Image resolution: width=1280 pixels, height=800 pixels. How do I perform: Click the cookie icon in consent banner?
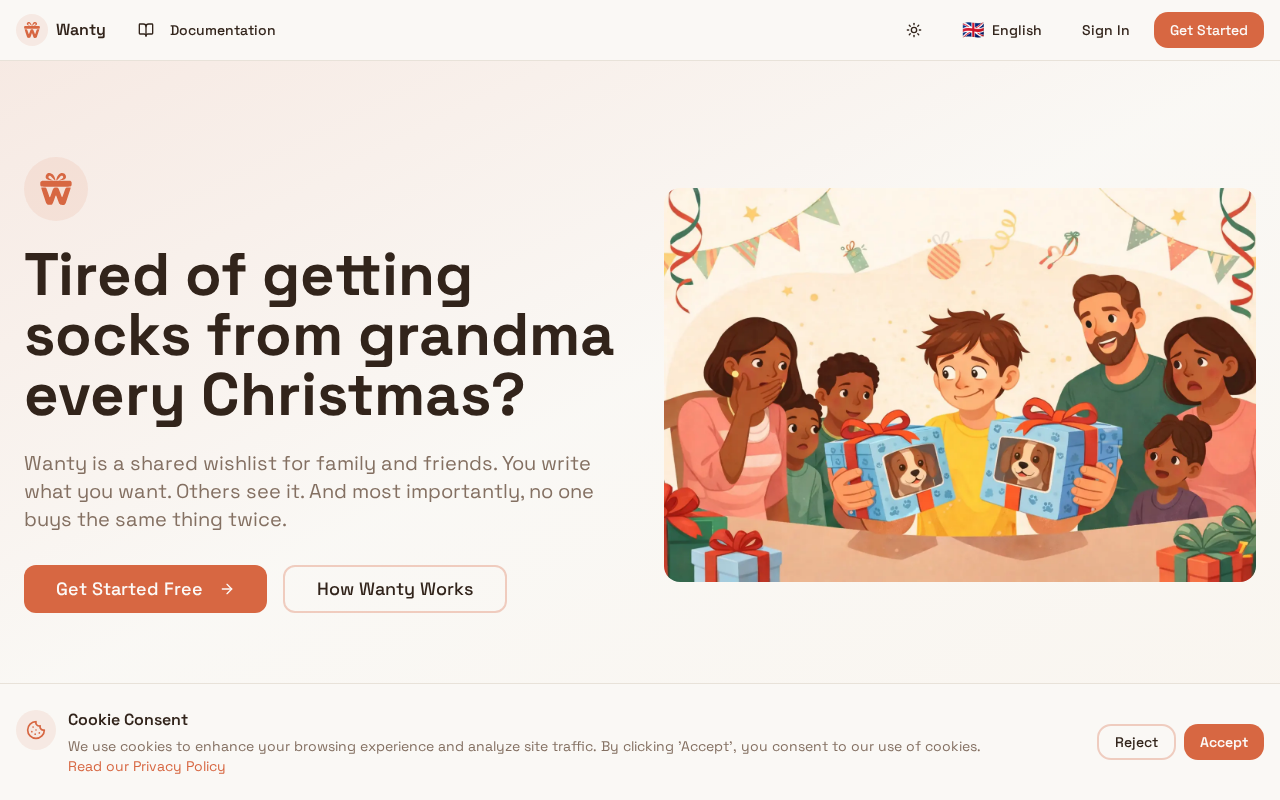point(36,730)
